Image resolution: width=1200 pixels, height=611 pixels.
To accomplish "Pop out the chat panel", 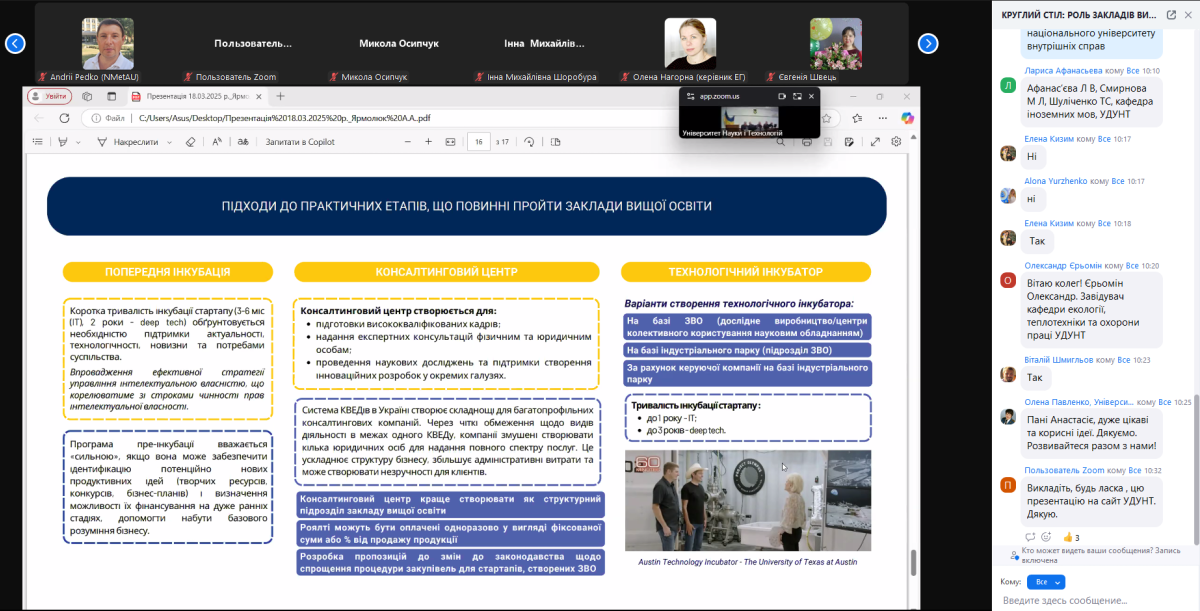I will (x=1171, y=15).
